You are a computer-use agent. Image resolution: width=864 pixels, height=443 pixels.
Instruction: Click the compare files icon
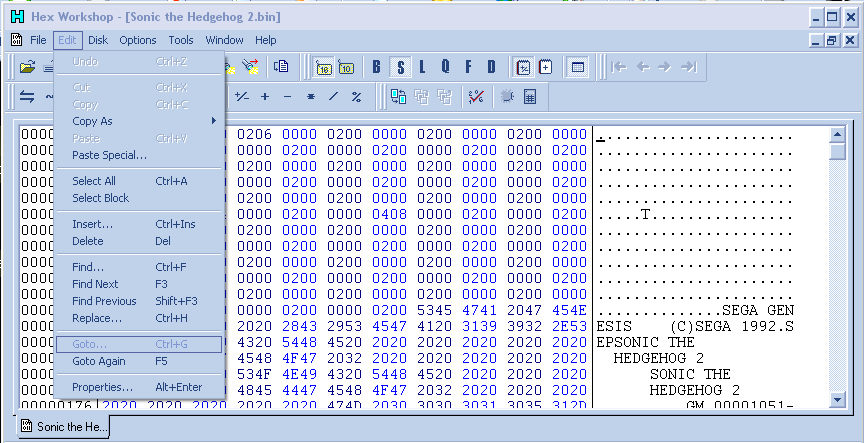click(398, 96)
